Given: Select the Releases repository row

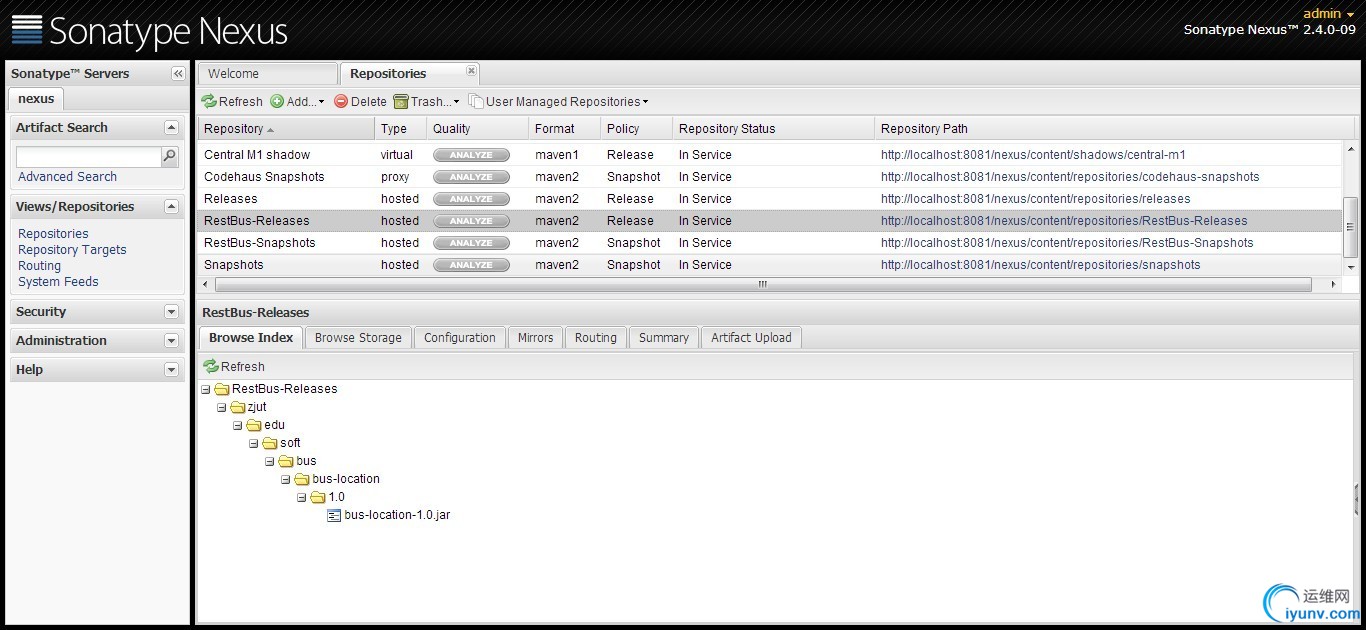Looking at the screenshot, I should 769,199.
